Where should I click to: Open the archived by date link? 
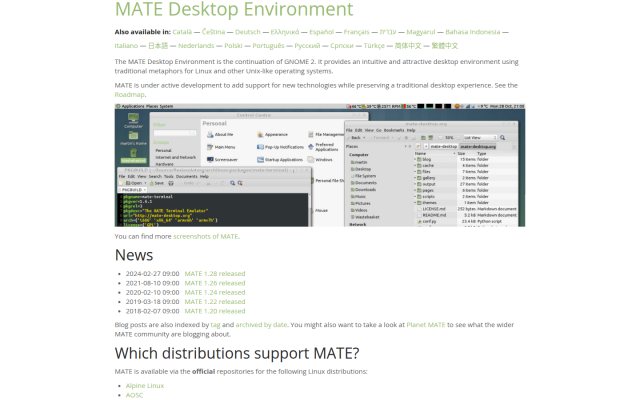click(x=261, y=325)
